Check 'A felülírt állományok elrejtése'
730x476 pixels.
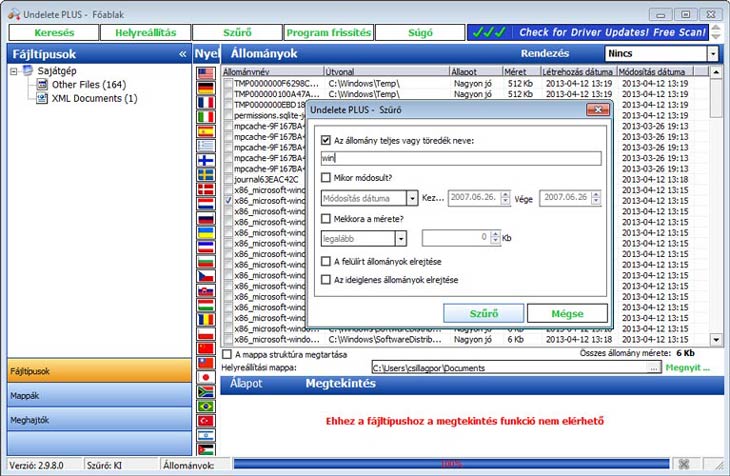coord(326,261)
